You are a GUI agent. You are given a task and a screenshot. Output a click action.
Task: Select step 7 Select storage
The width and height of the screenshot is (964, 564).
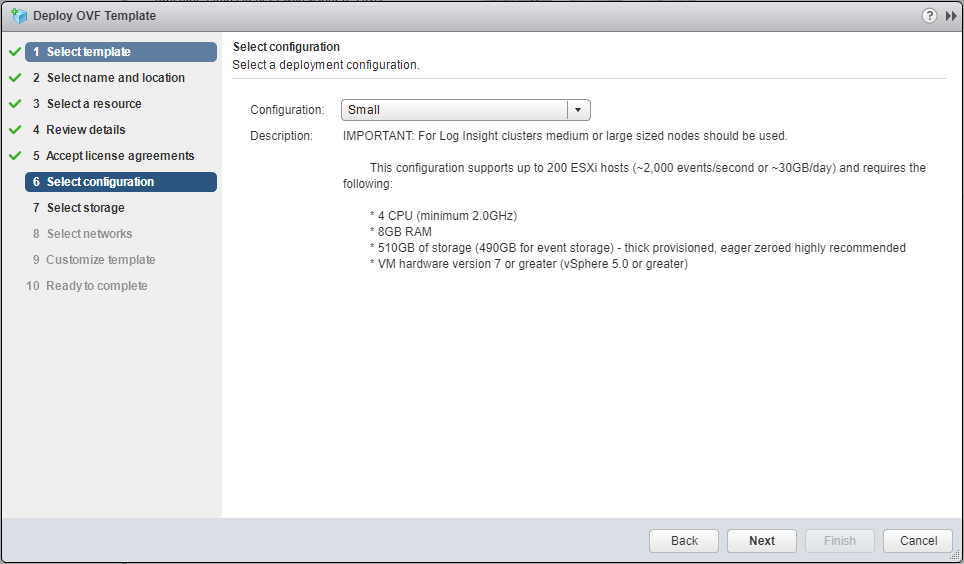click(85, 208)
